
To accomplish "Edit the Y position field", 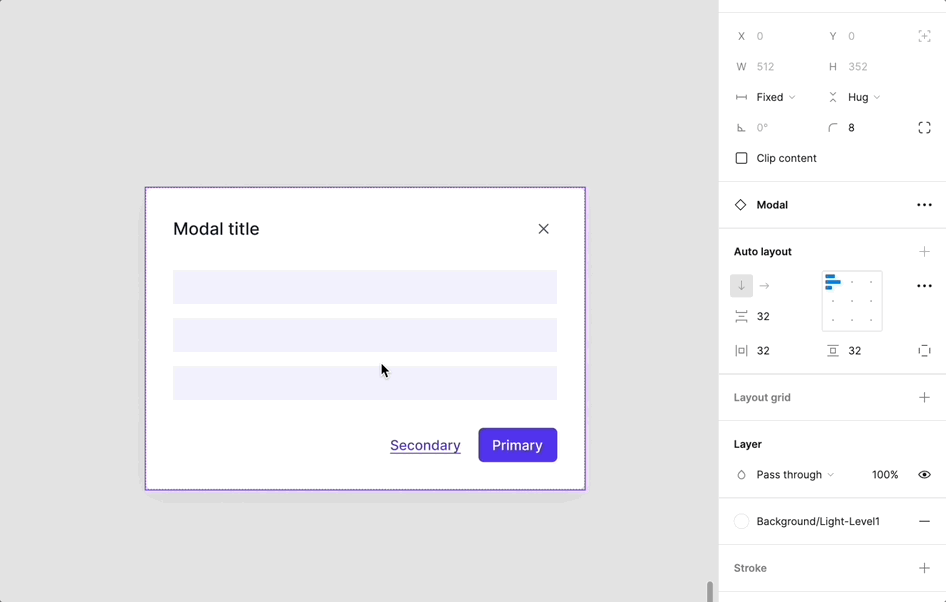I will point(851,36).
